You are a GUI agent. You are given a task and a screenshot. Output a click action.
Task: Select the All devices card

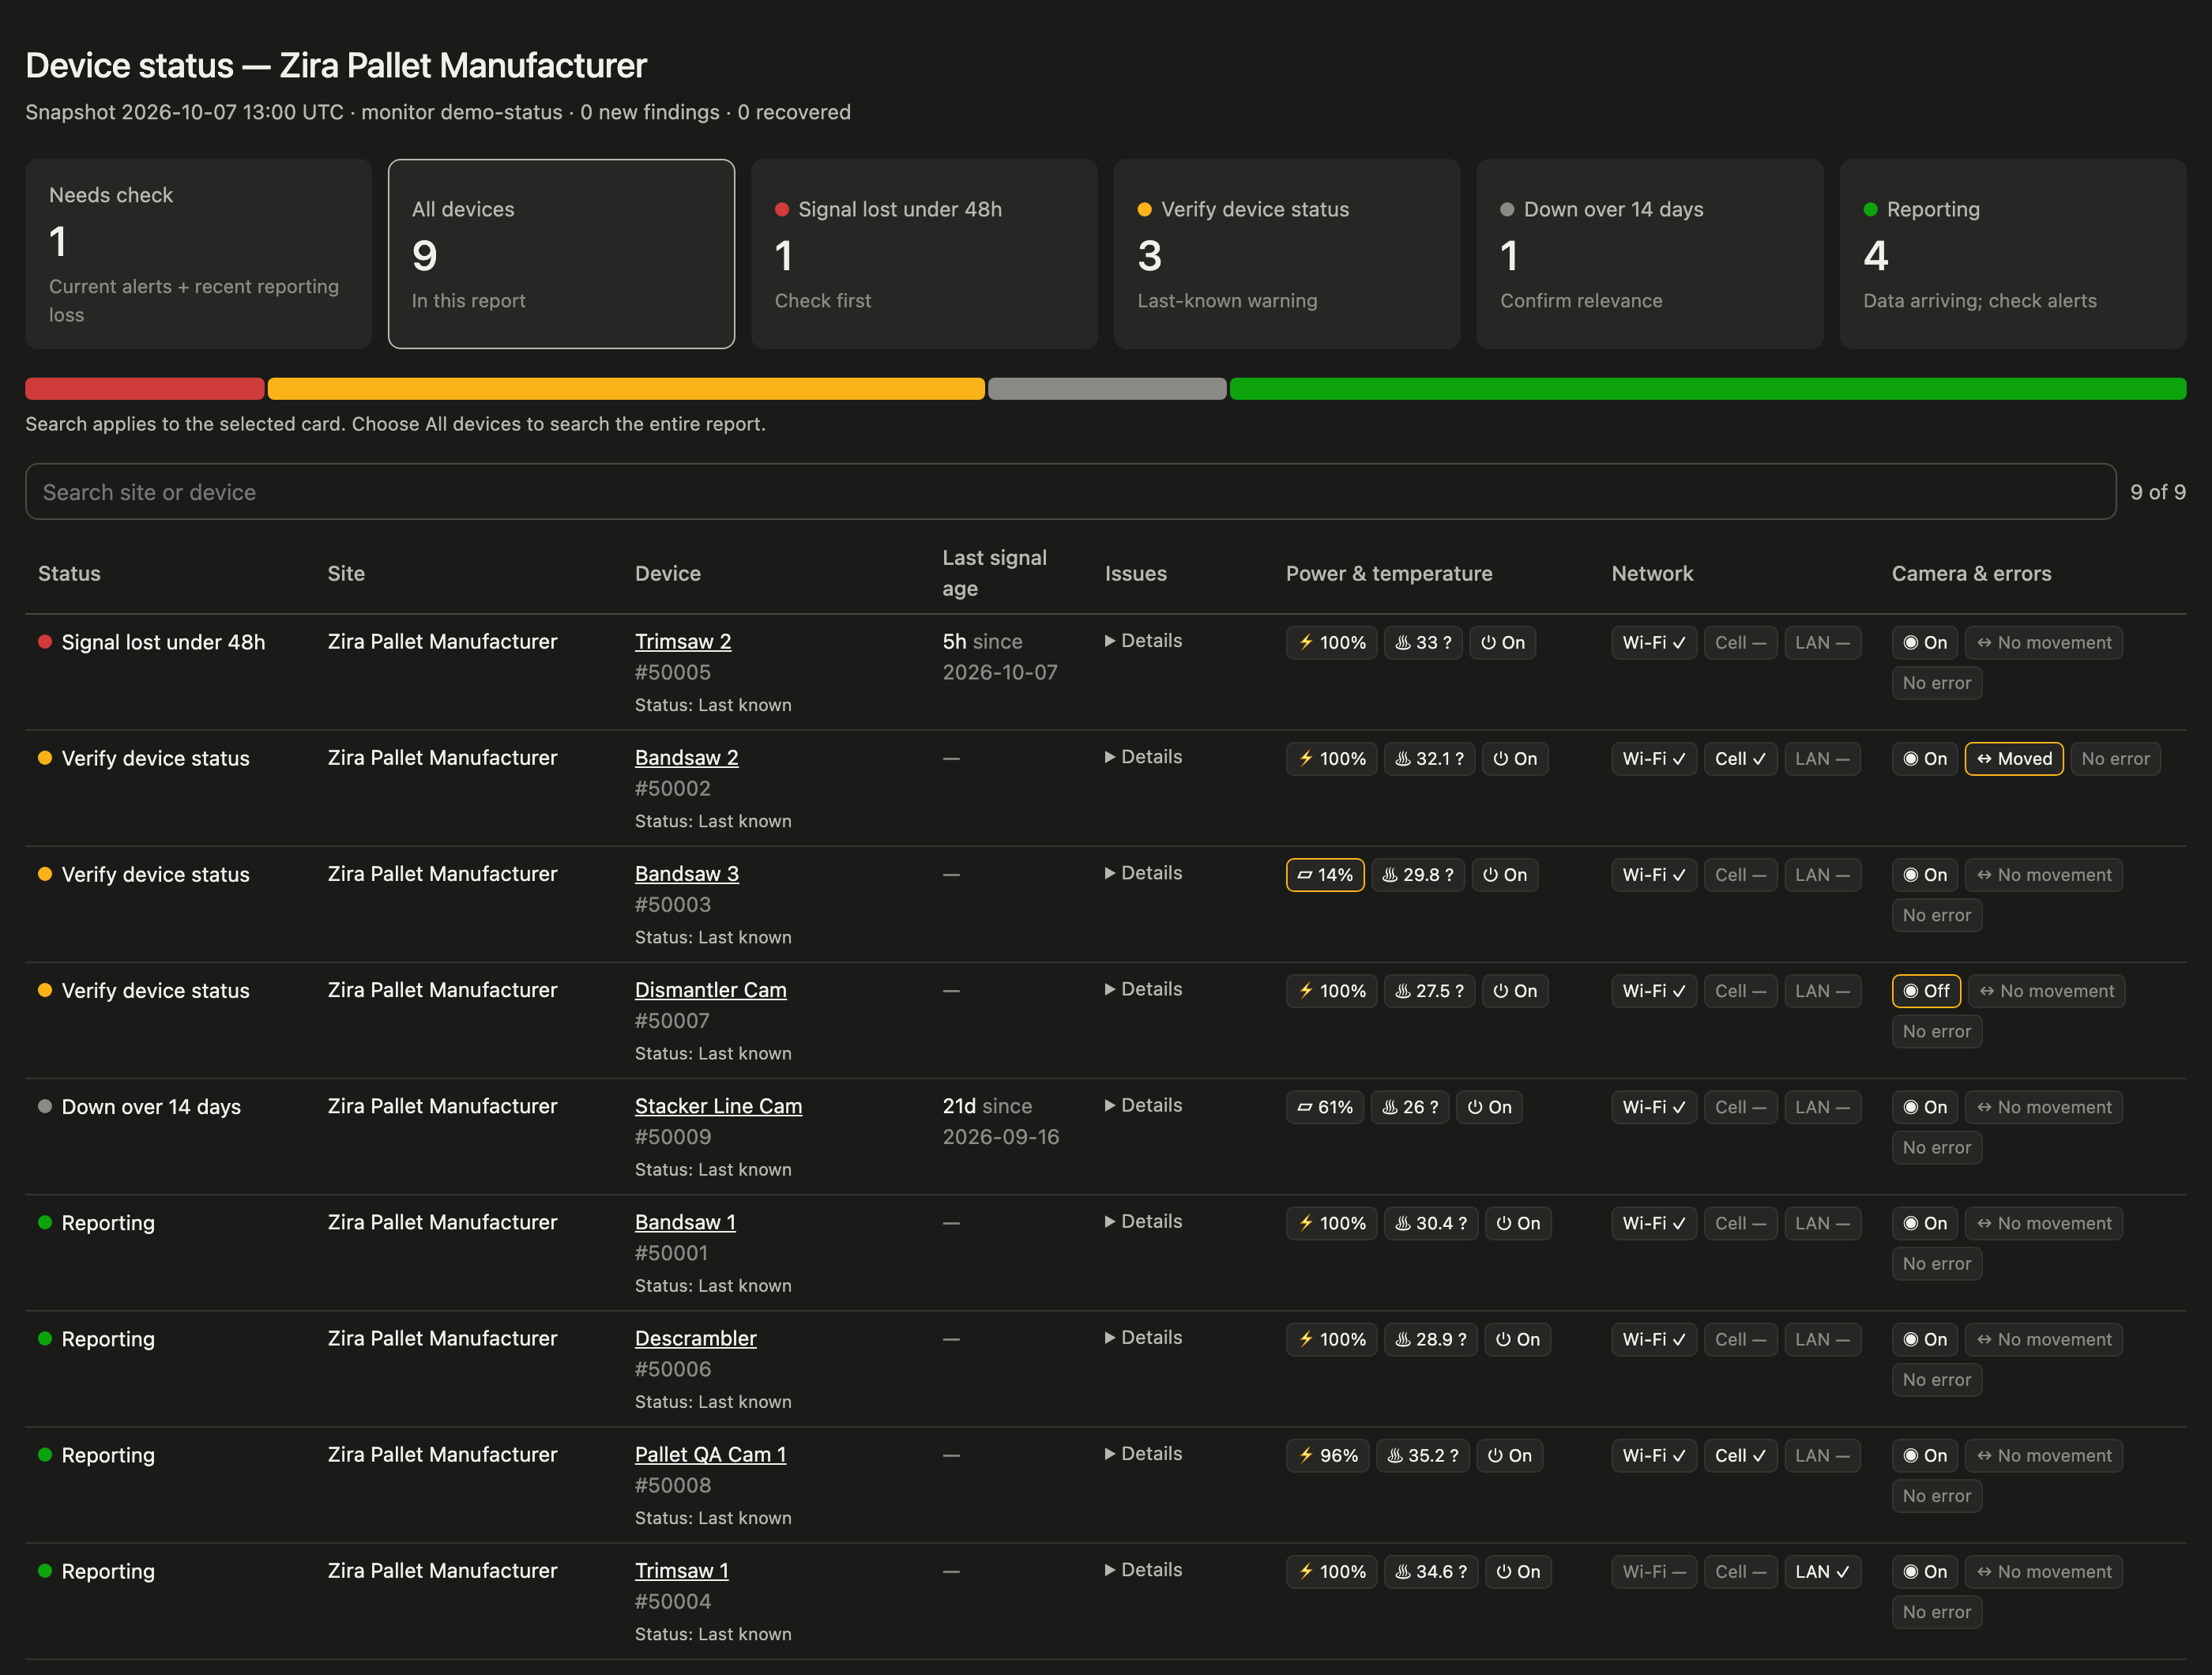coord(561,254)
